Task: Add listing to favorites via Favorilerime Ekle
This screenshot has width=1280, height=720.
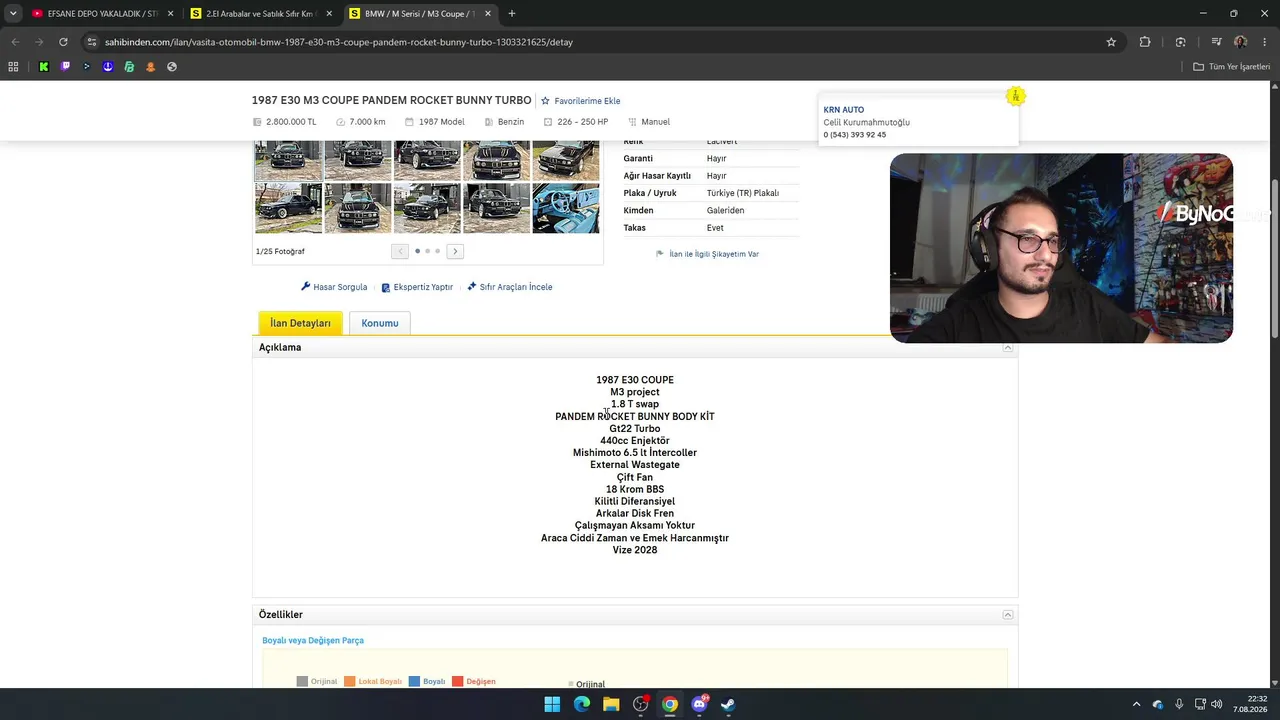Action: [x=581, y=101]
